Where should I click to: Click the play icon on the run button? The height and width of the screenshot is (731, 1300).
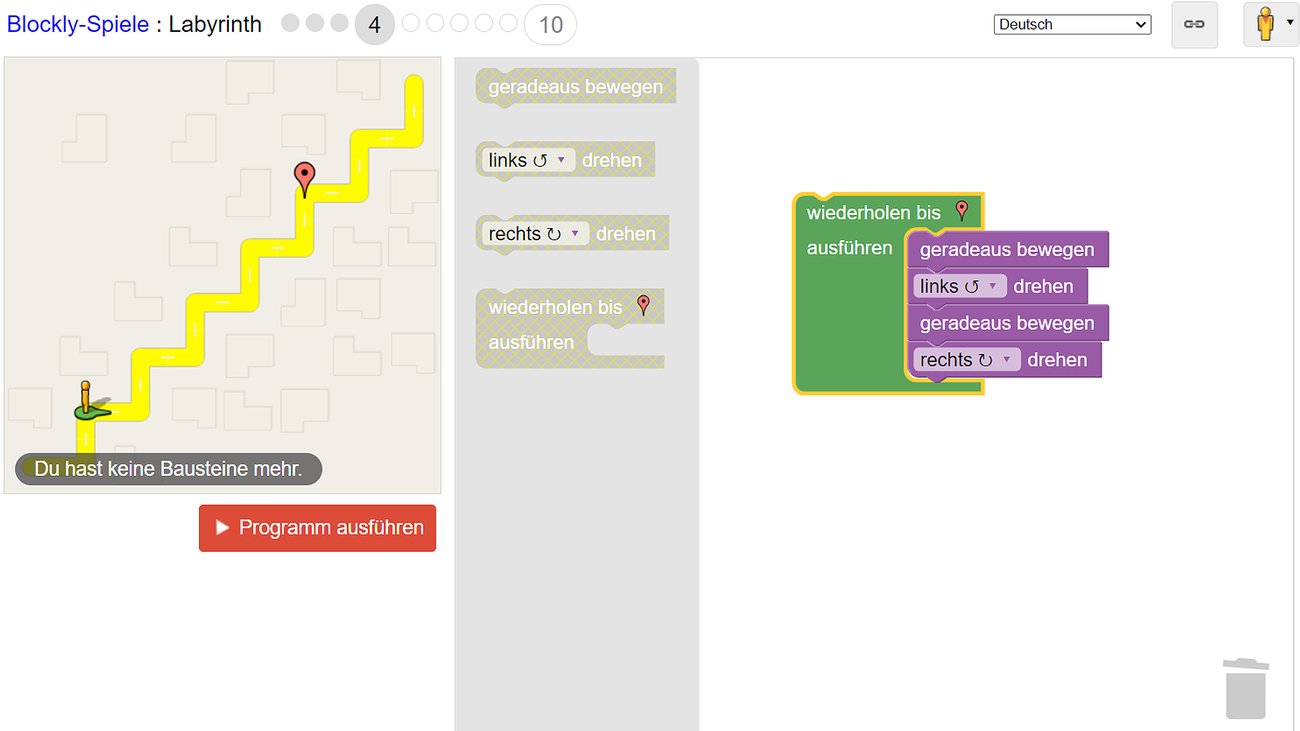coord(222,527)
